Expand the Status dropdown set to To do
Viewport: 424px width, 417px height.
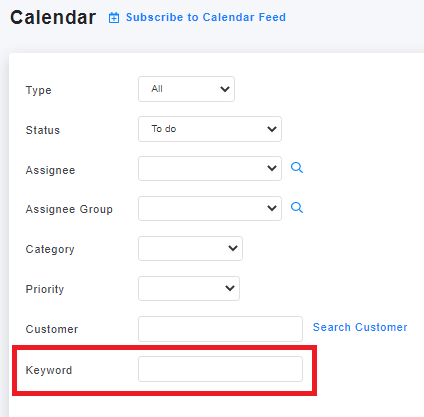coord(210,129)
